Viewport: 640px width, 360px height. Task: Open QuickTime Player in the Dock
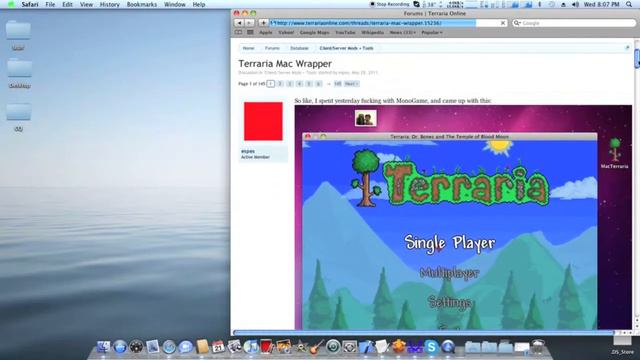(x=448, y=347)
